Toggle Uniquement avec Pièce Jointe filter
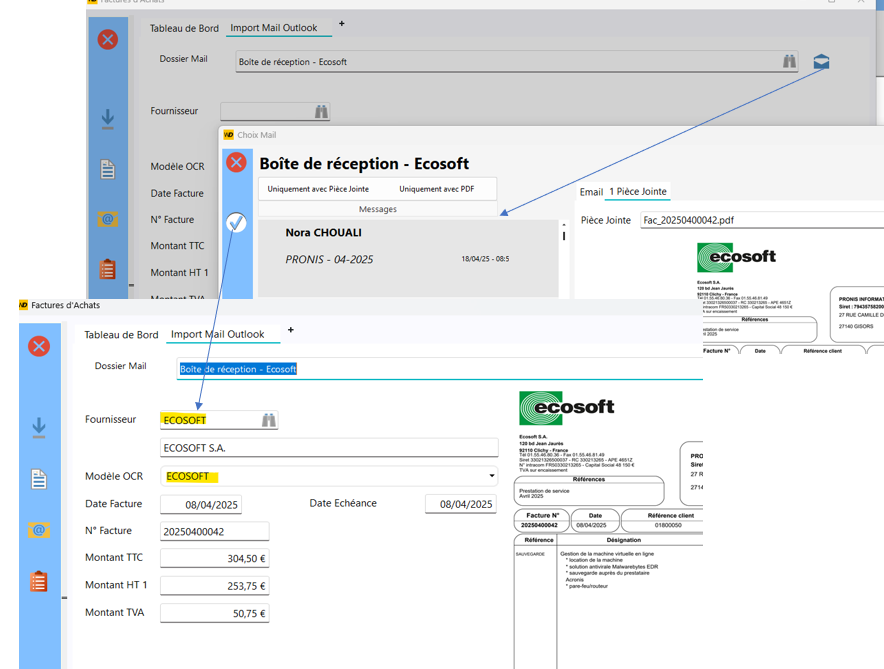Viewport: 884px width, 669px height. coord(318,189)
